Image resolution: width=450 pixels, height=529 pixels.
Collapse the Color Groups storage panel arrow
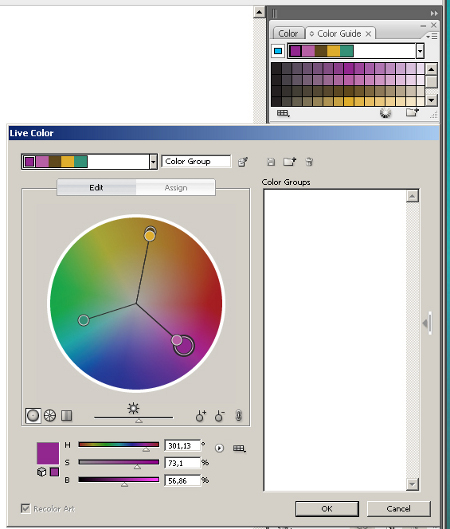426,323
